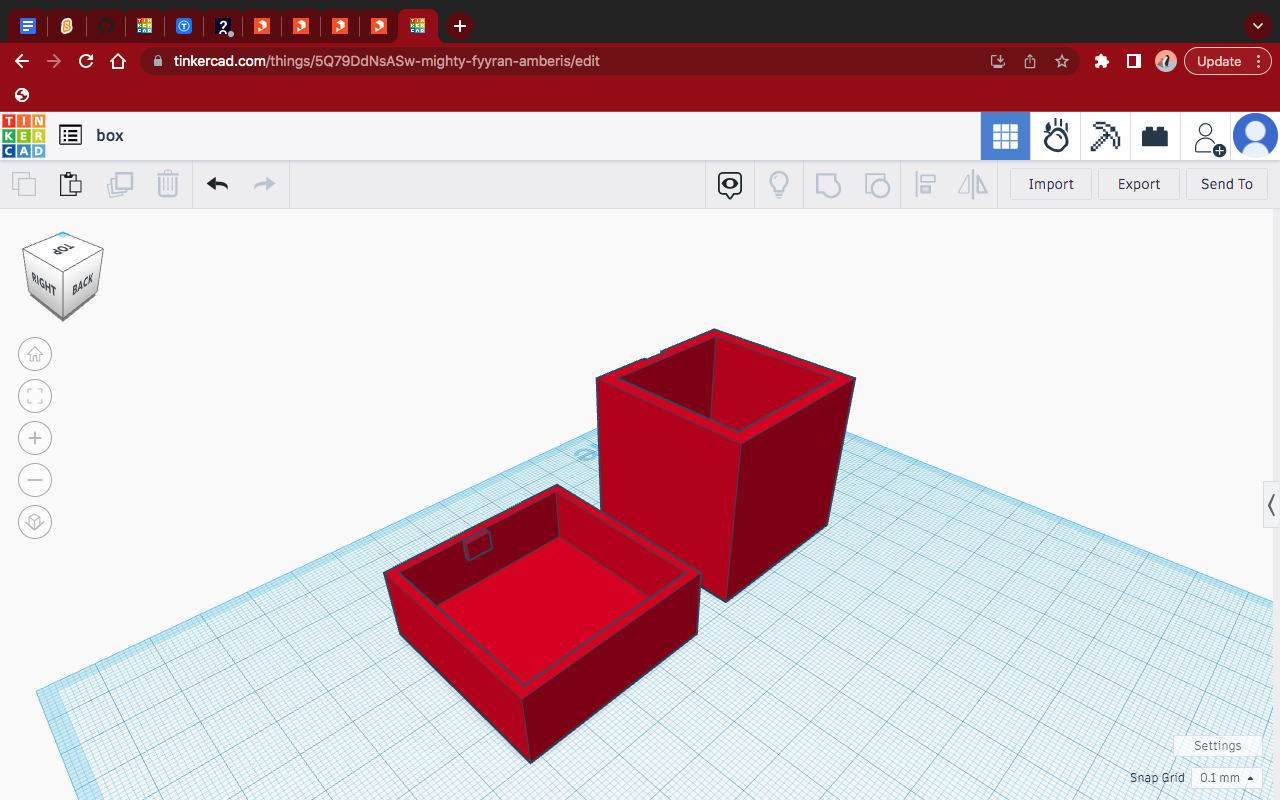1280x800 pixels.
Task: Click the TOP face of the view cube
Action: tap(64, 249)
